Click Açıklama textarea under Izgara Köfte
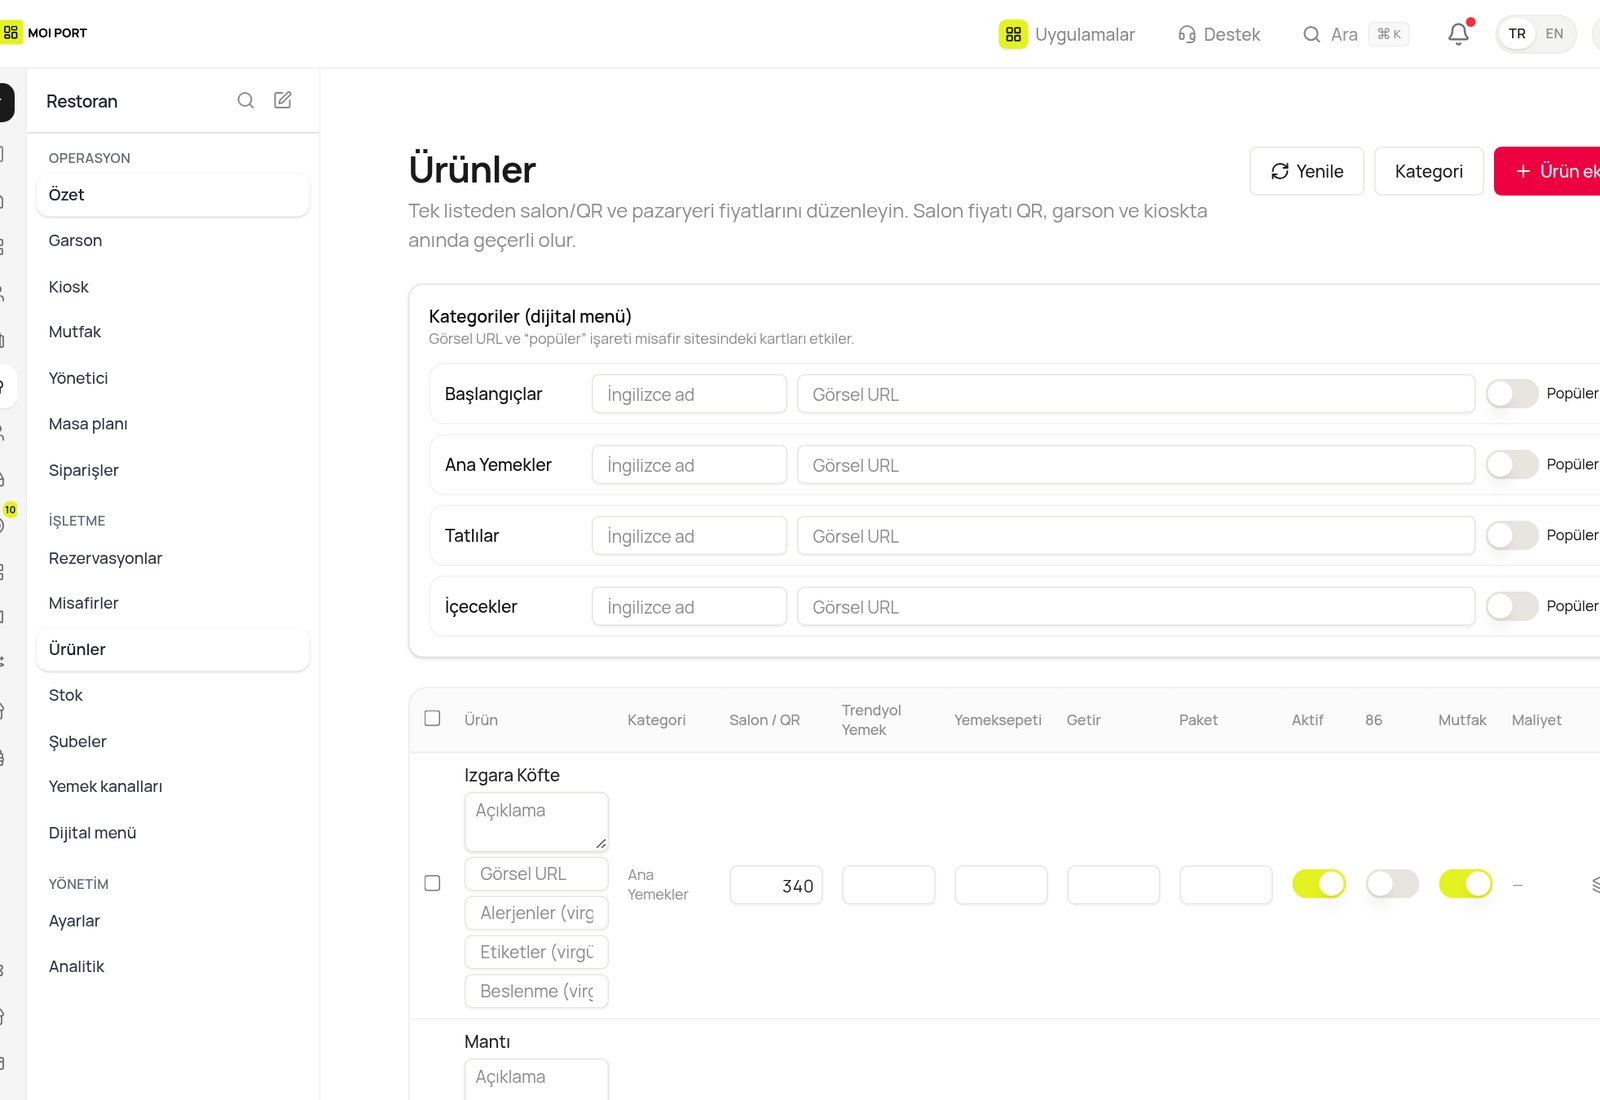The height and width of the screenshot is (1100, 1600). (537, 822)
